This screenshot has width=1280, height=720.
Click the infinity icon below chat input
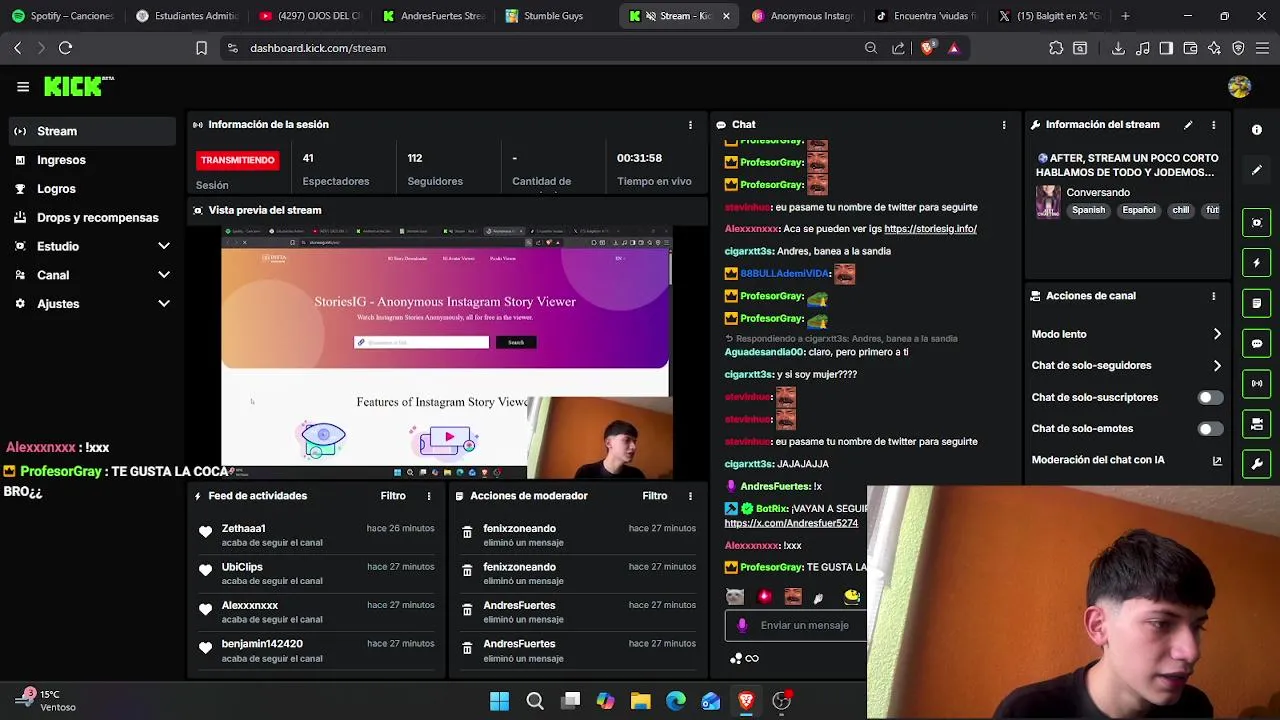tap(752, 658)
